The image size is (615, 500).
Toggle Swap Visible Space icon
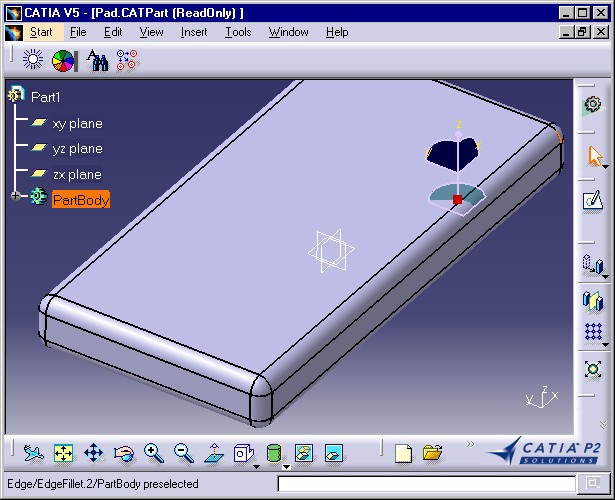[334, 453]
